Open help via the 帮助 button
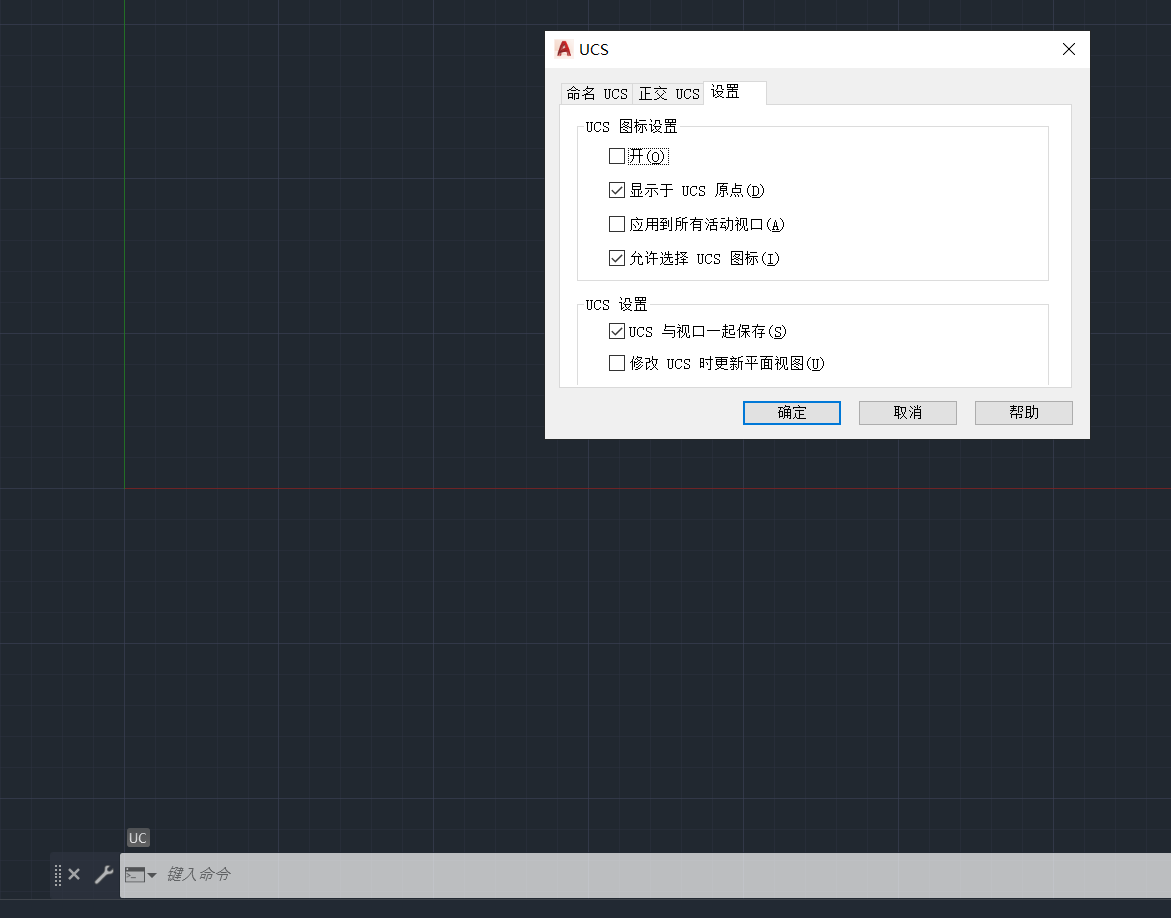 (1023, 413)
